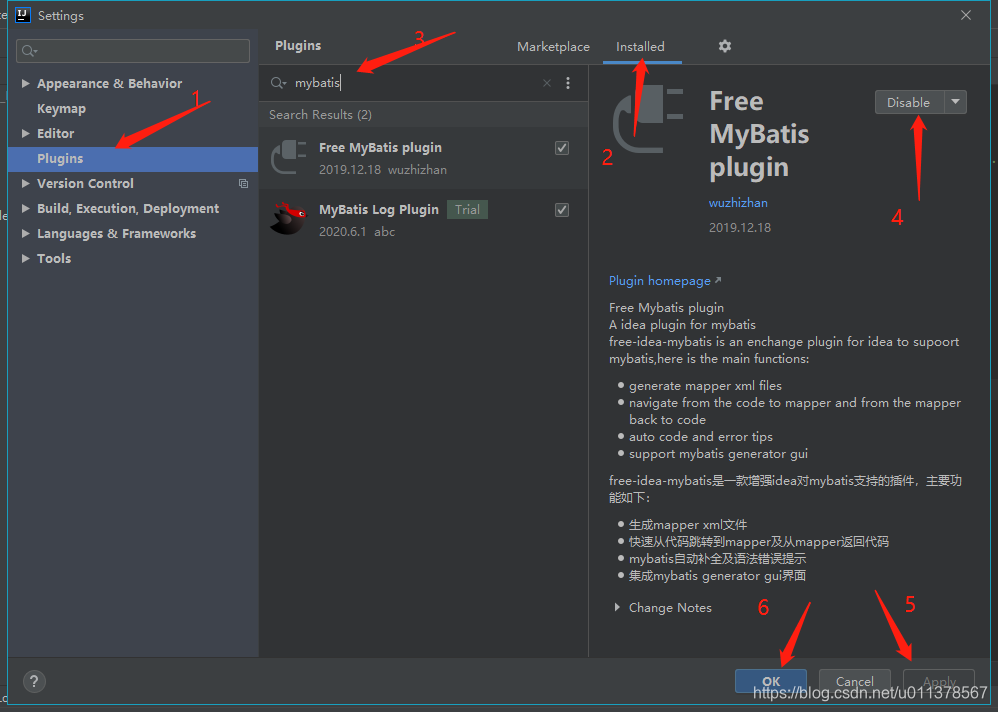Click the Version Control copy-settings icon

coord(243,183)
